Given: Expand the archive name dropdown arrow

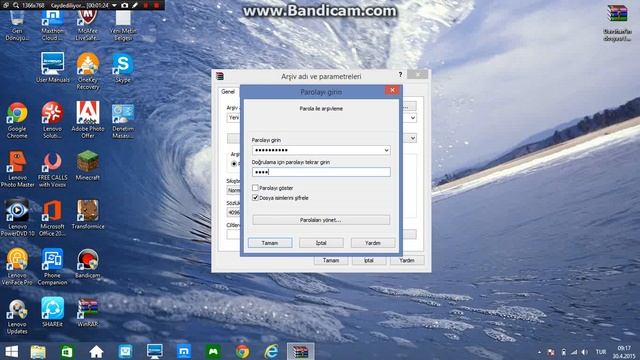Looking at the screenshot, I should click(413, 118).
